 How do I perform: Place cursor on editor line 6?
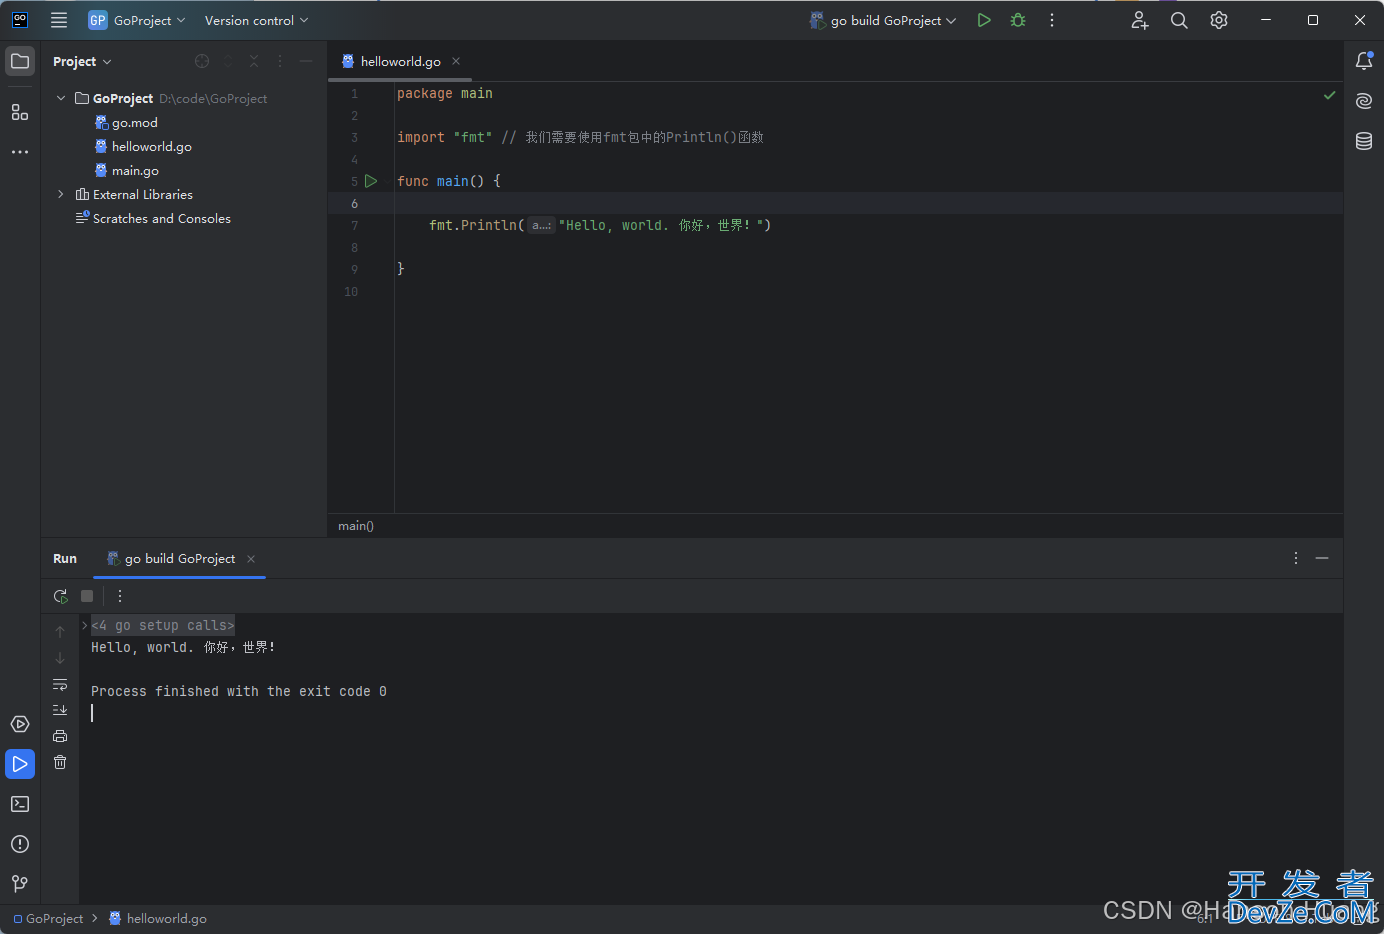coord(868,203)
